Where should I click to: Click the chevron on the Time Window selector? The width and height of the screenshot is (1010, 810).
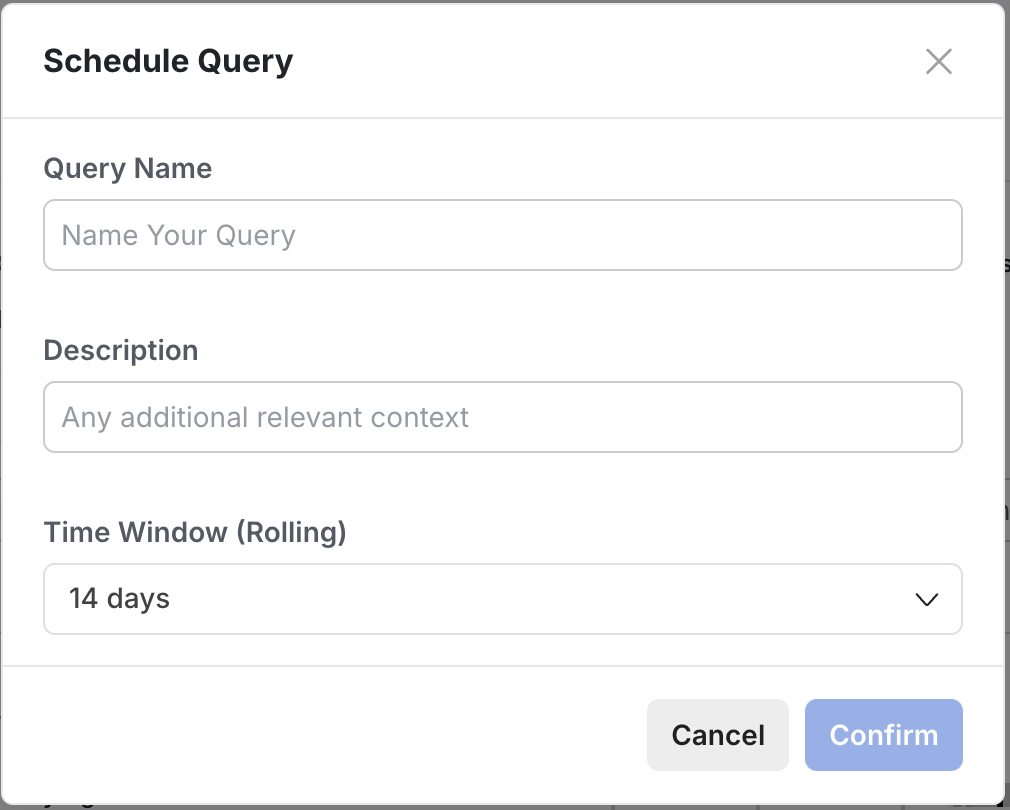coord(926,599)
